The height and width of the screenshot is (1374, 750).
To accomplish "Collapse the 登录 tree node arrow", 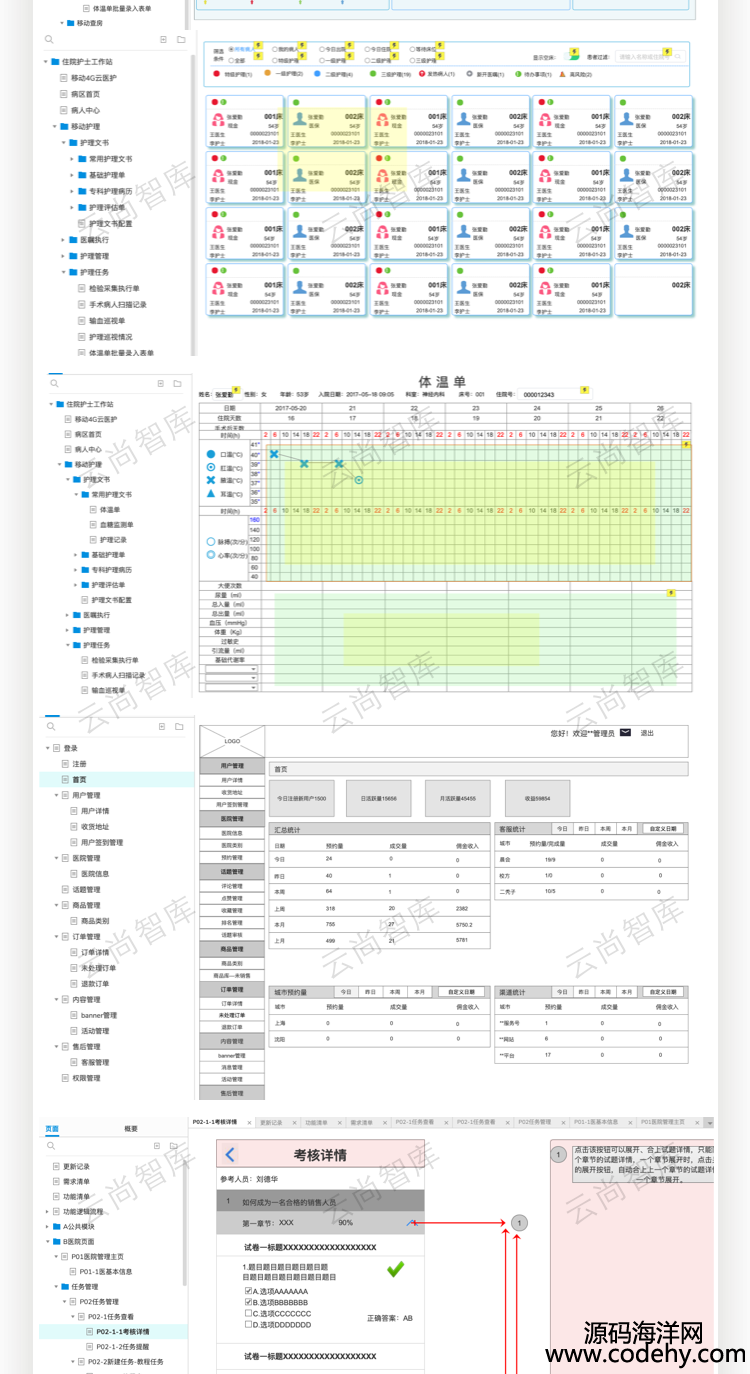I will point(47,748).
